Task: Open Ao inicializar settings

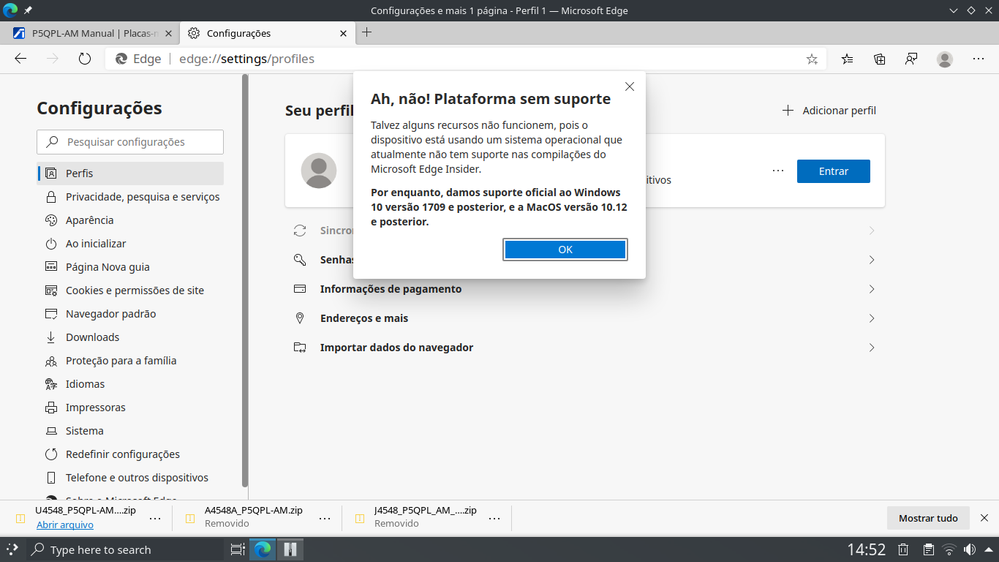Action: pos(130,243)
